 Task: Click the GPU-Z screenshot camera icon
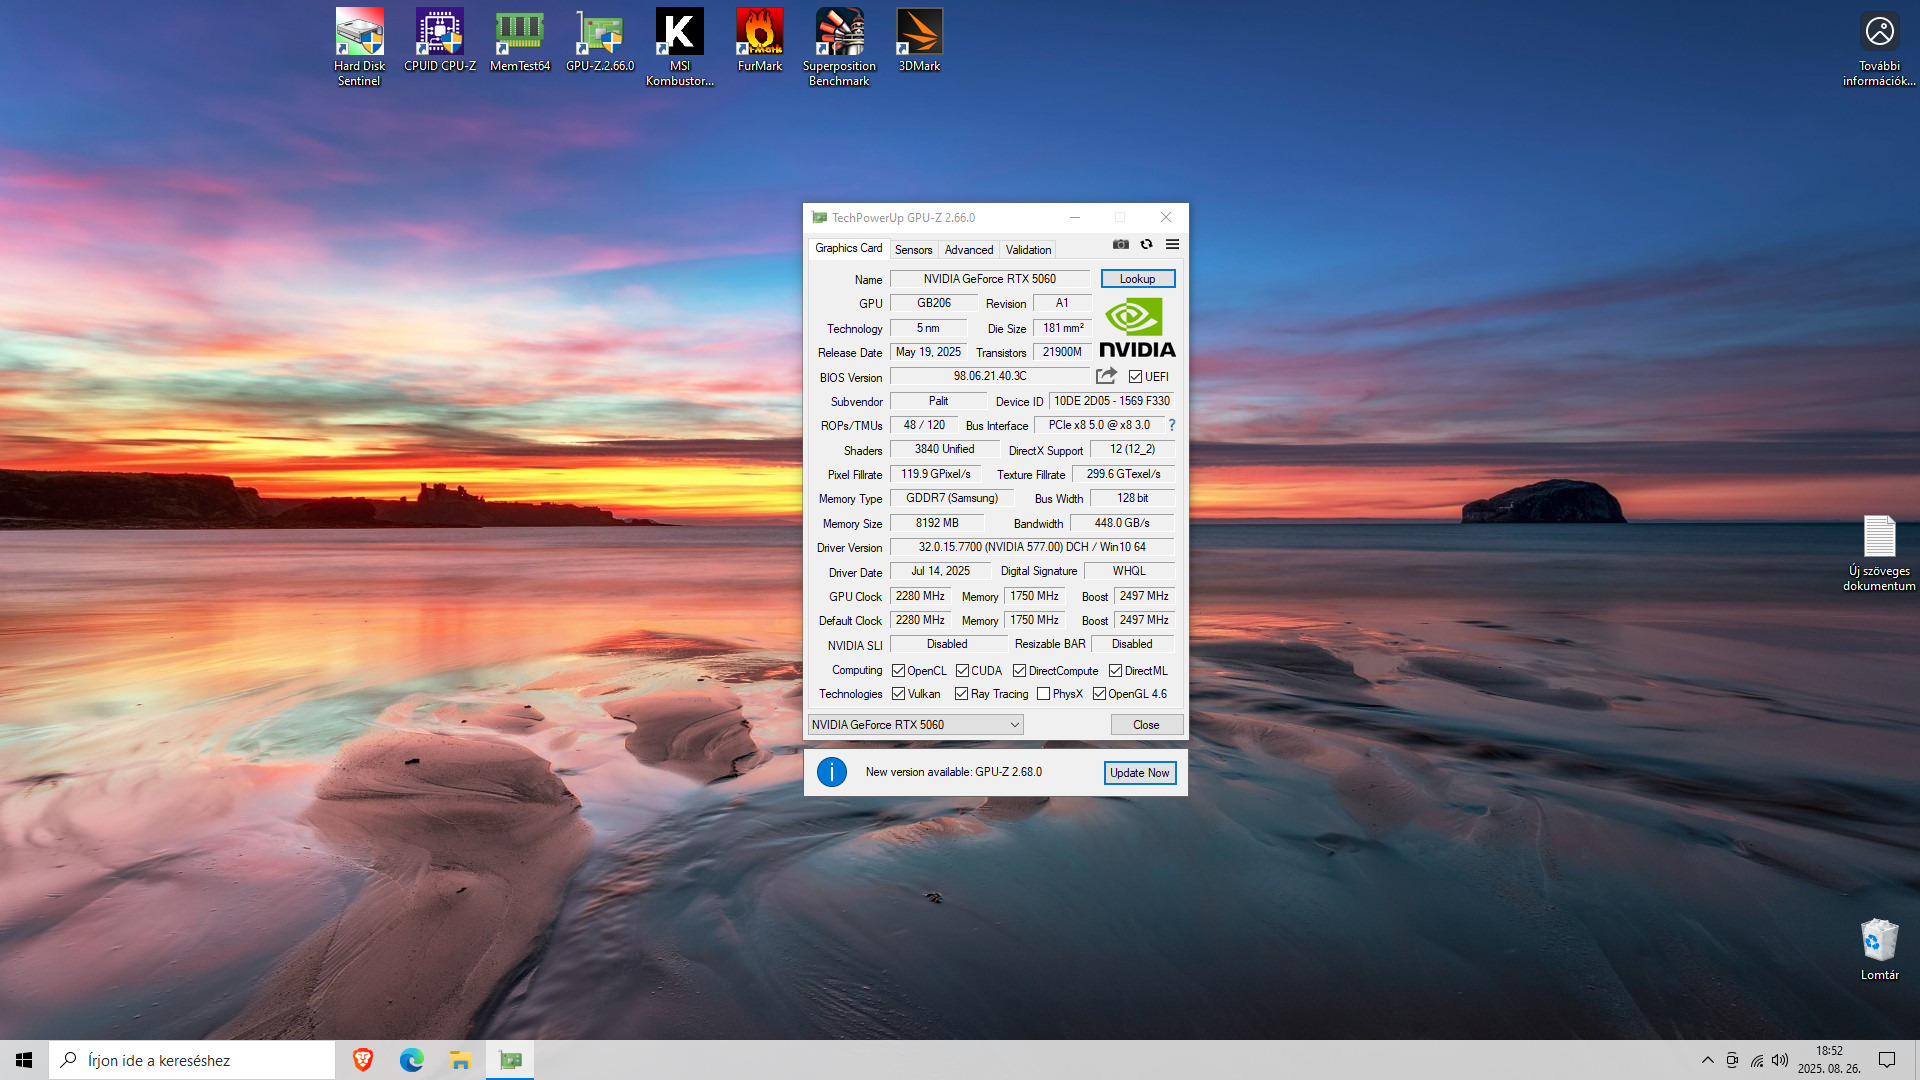1120,244
